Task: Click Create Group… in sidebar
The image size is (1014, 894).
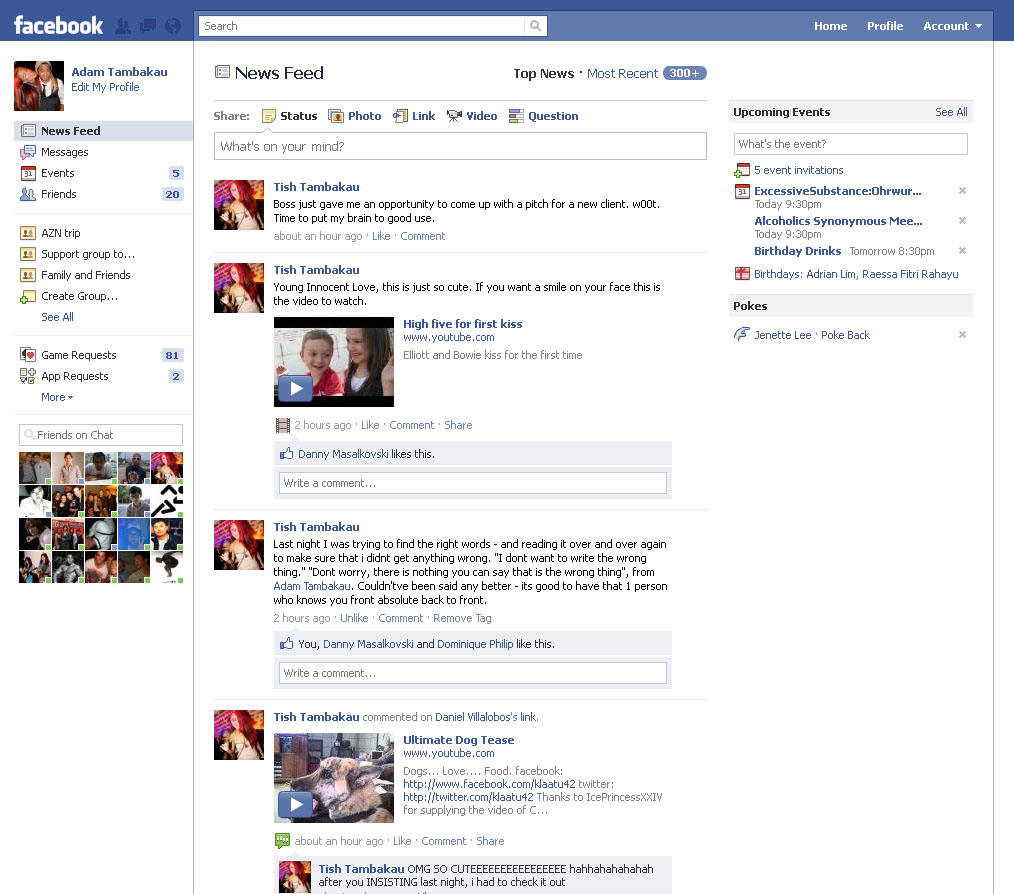Action: point(79,296)
